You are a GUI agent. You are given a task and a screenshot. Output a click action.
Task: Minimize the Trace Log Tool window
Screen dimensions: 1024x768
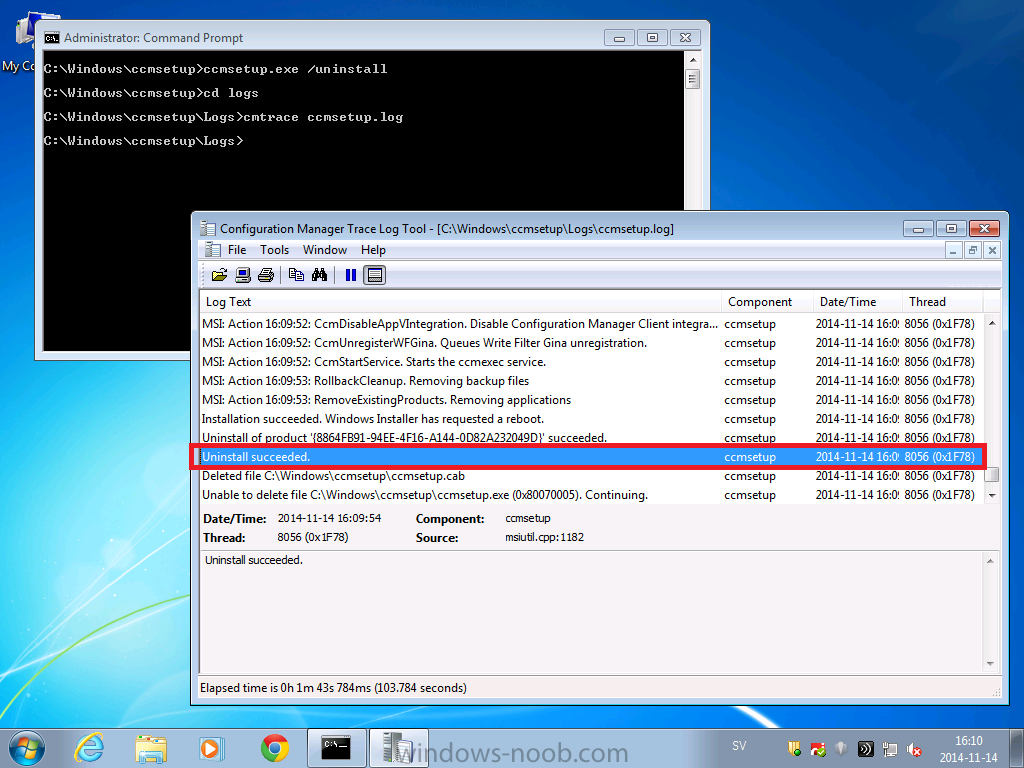point(919,229)
